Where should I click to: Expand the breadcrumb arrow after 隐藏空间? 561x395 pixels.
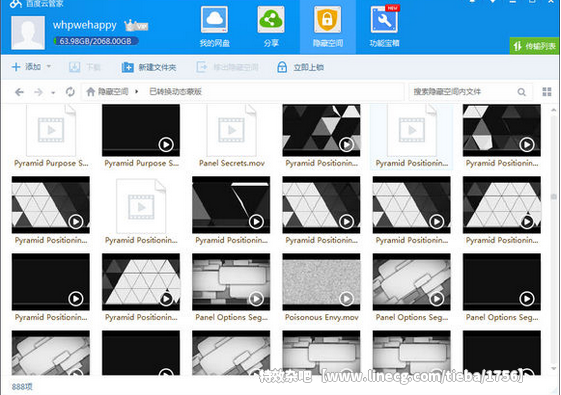coord(137,92)
